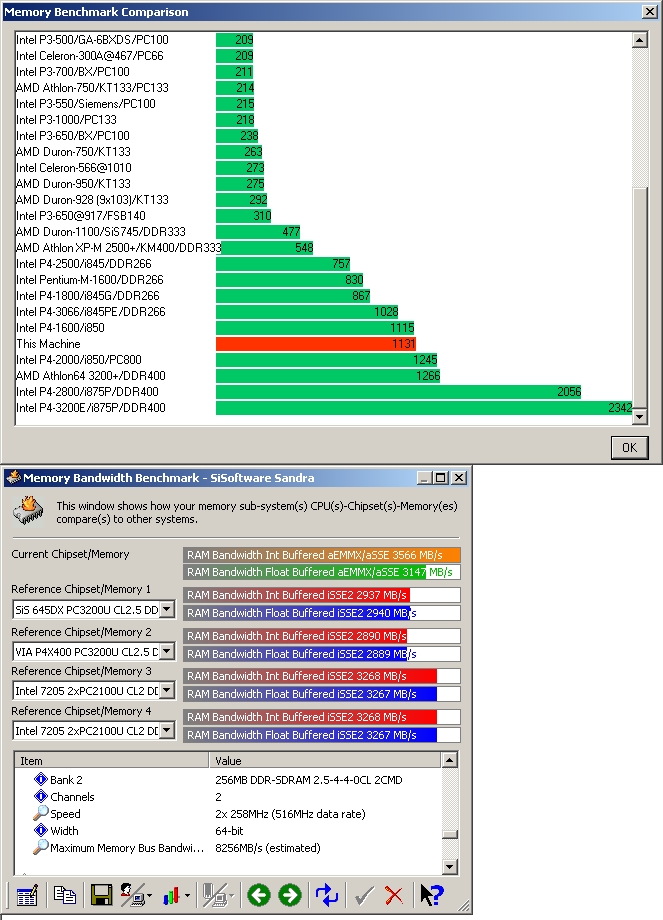Go forward with the green right arrow
Viewport: 663px width, 920px height.
click(x=289, y=895)
